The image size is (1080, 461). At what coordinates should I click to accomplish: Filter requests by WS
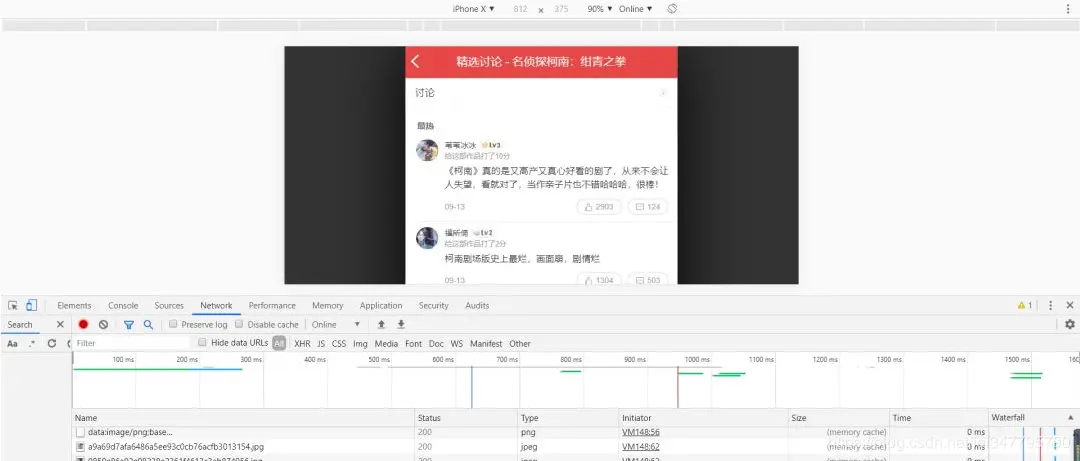457,343
